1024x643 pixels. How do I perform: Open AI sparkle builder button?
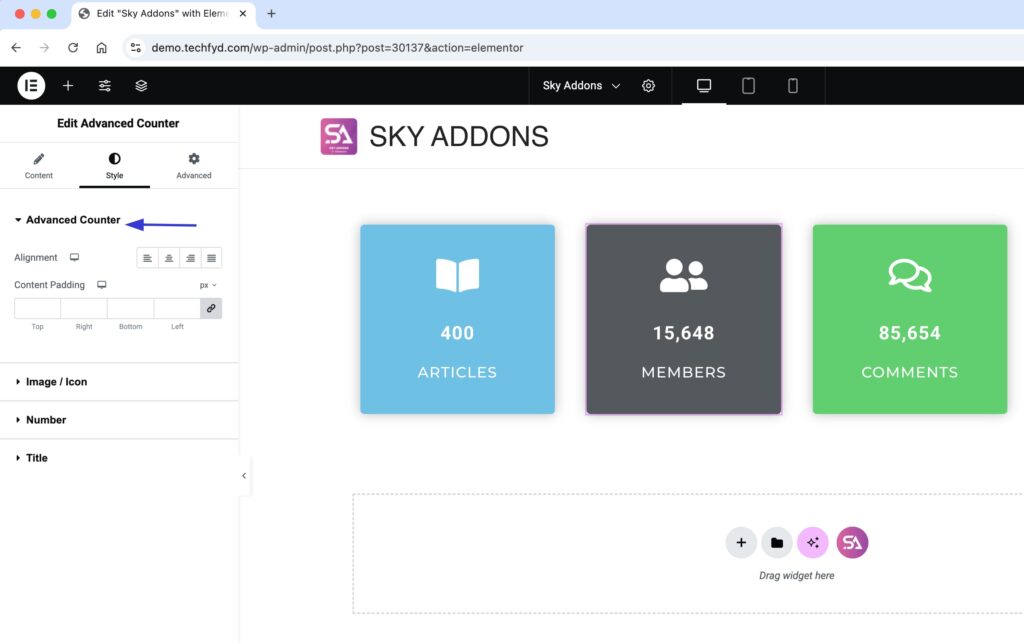(813, 542)
